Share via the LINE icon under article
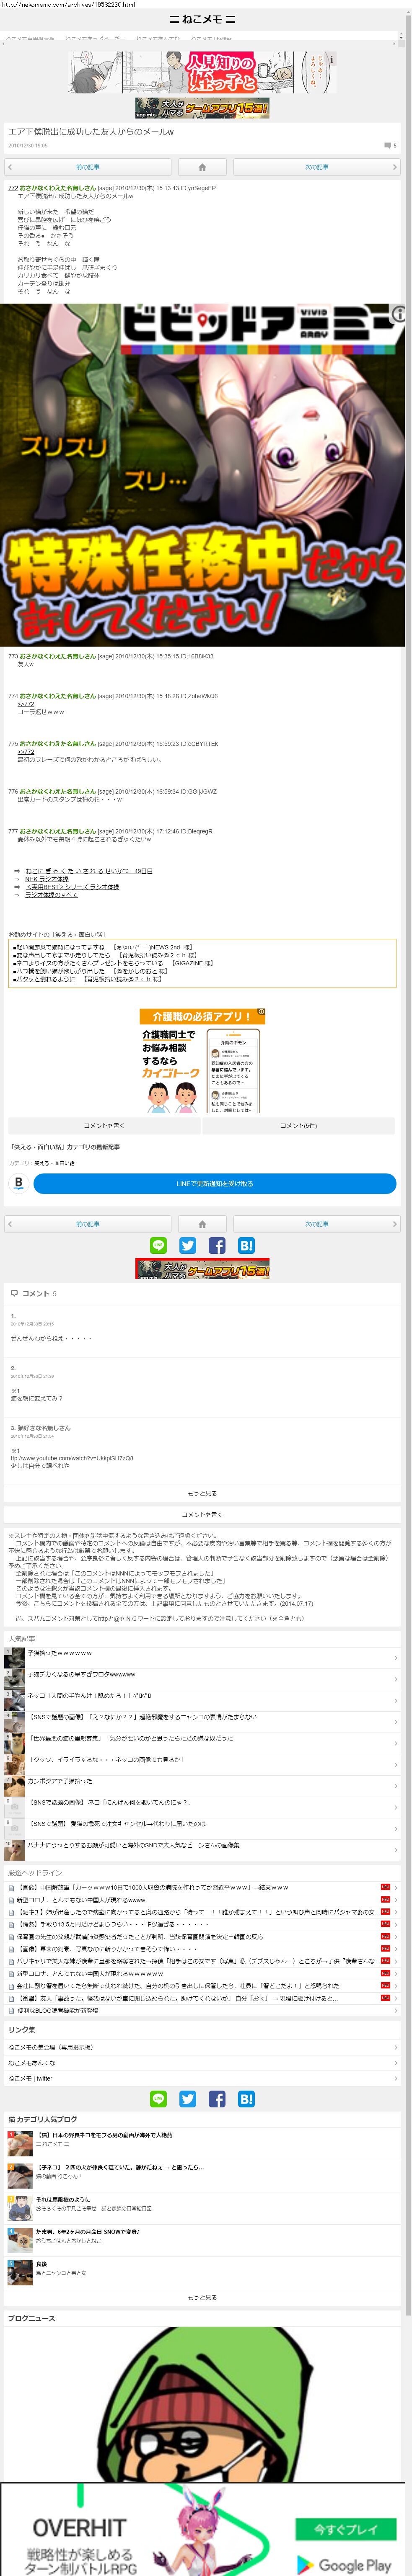 (158, 1246)
